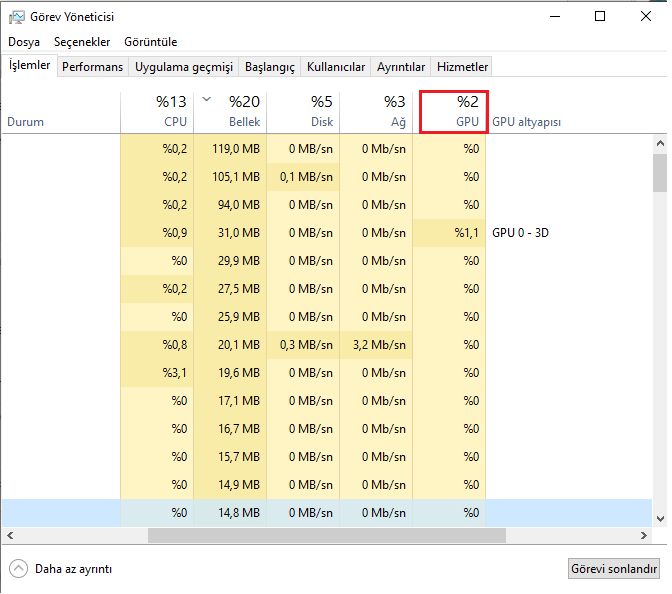Click the %0,9 CPU usage cell
Image resolution: width=672 pixels, height=594 pixels.
coord(157,233)
